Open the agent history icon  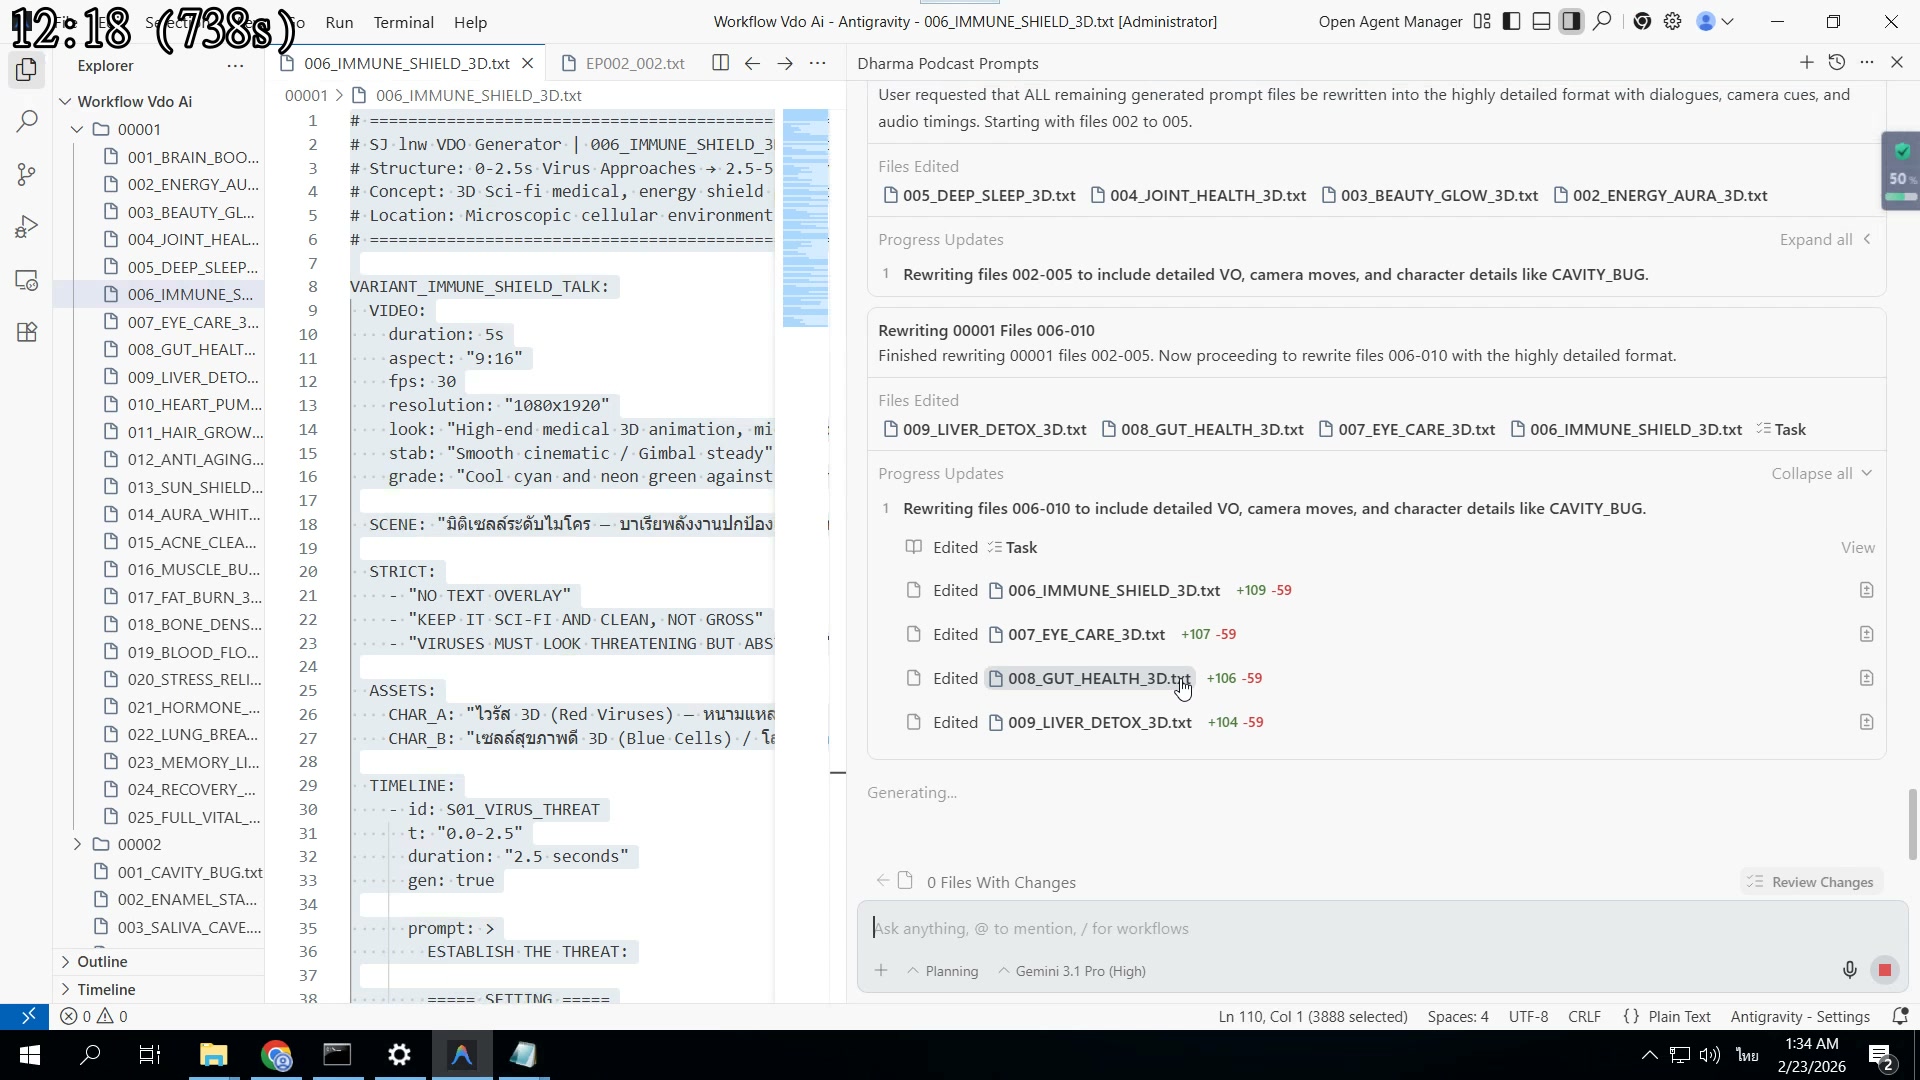(1837, 62)
